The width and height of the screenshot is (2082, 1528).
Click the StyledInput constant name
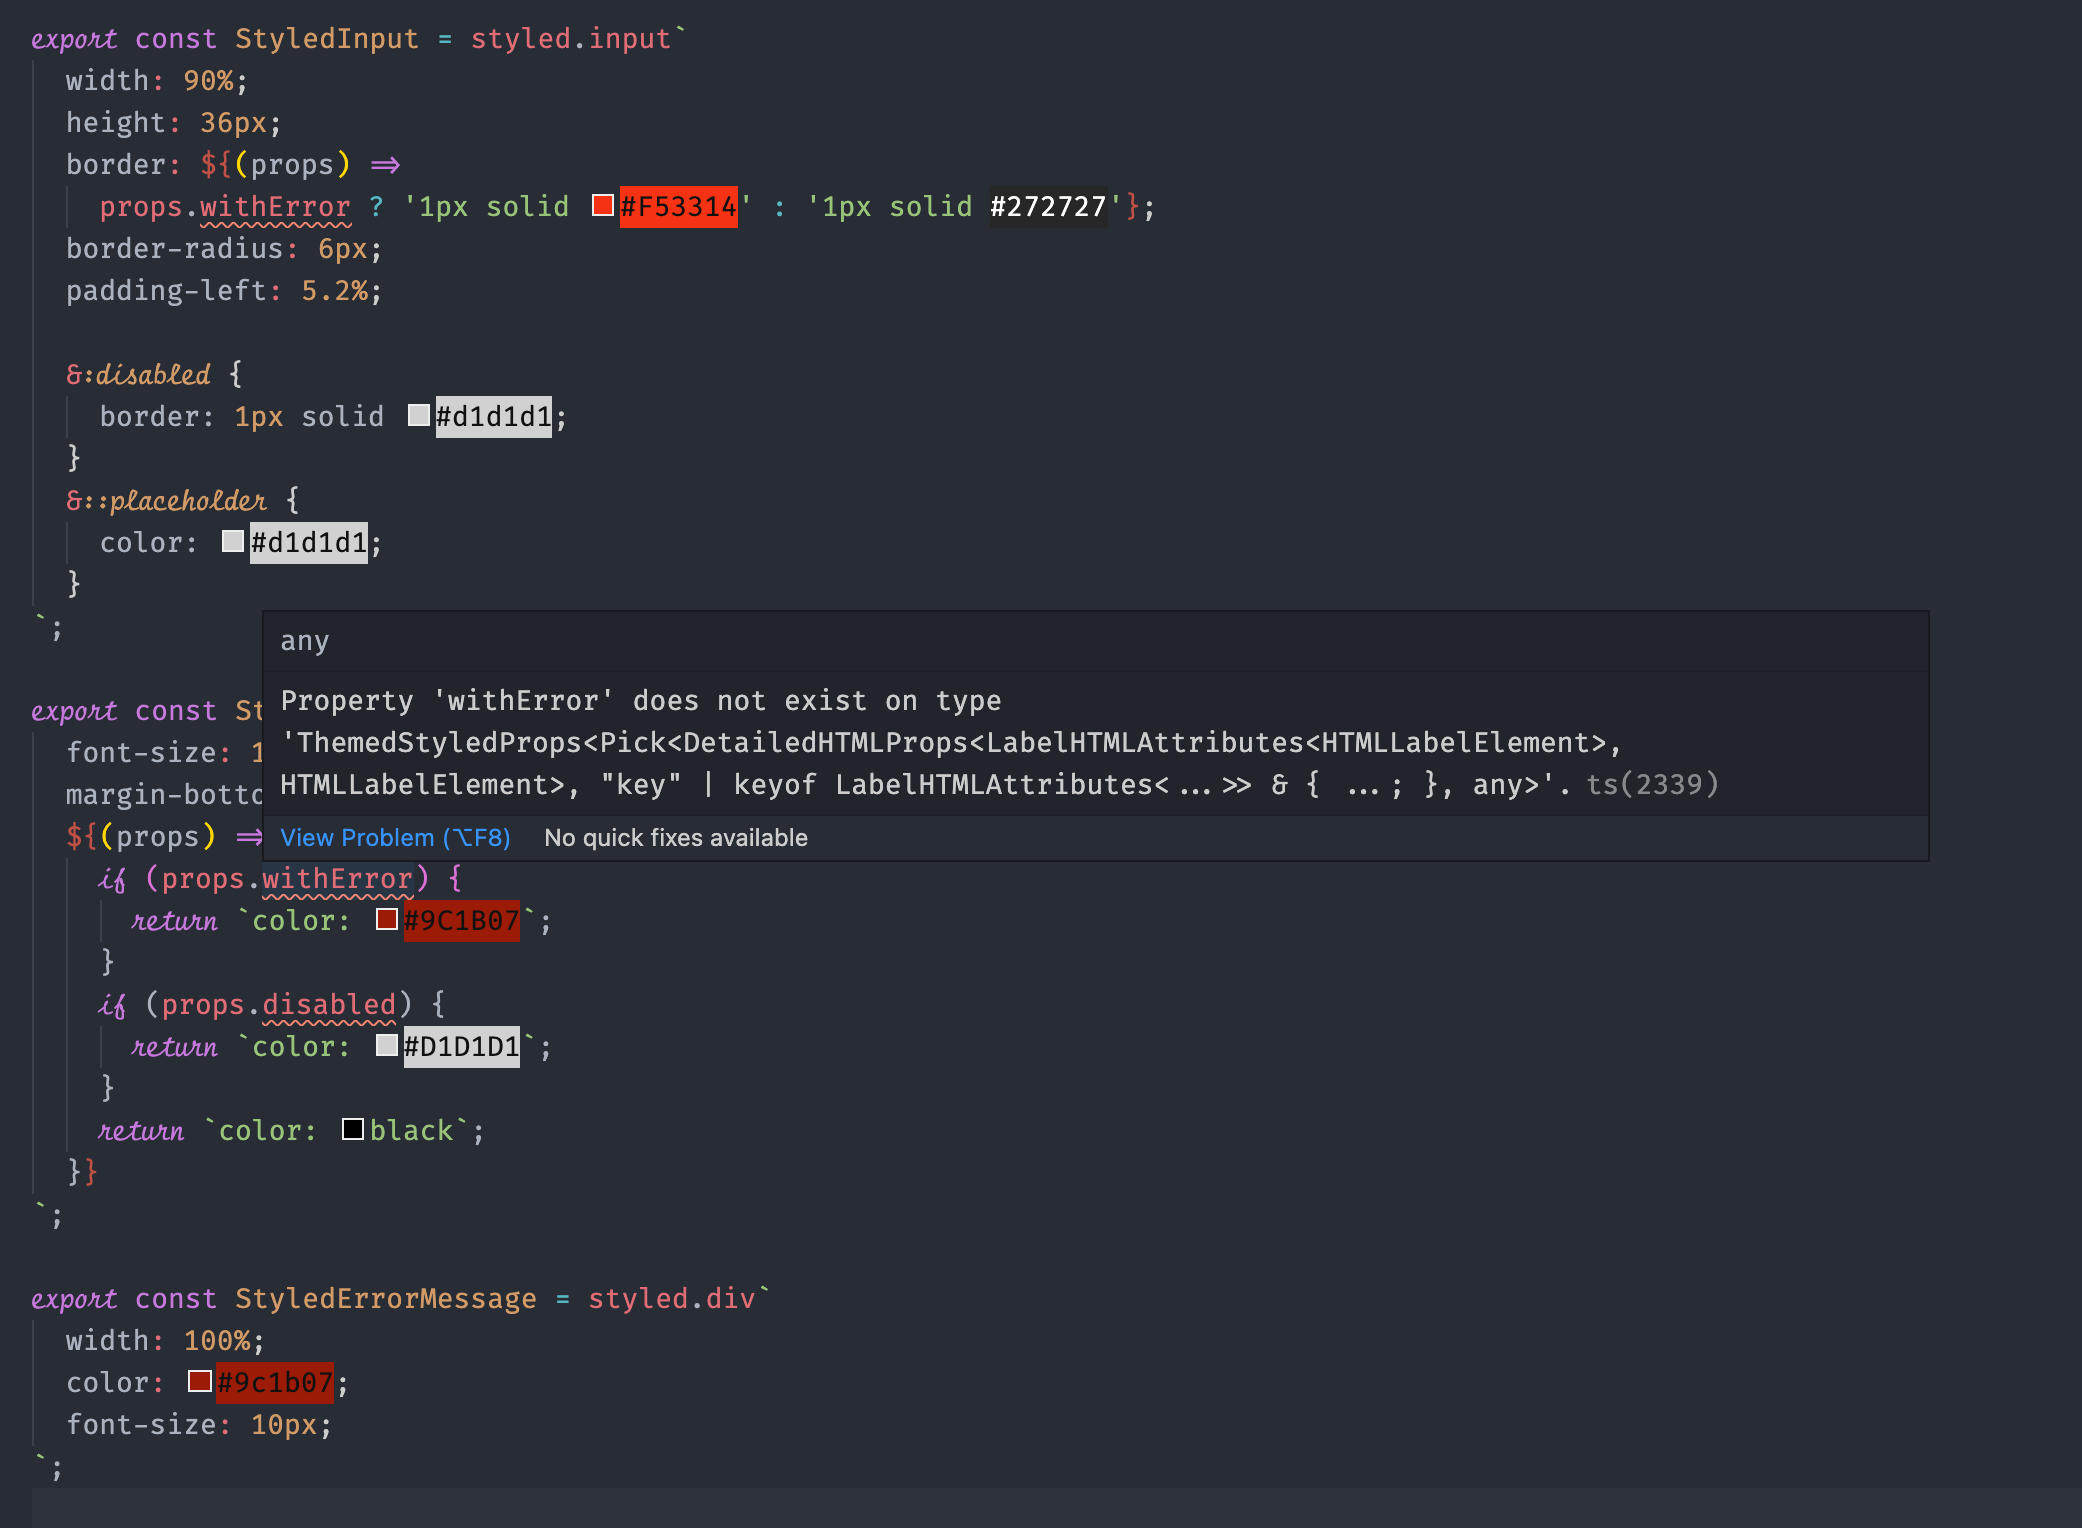click(x=326, y=39)
